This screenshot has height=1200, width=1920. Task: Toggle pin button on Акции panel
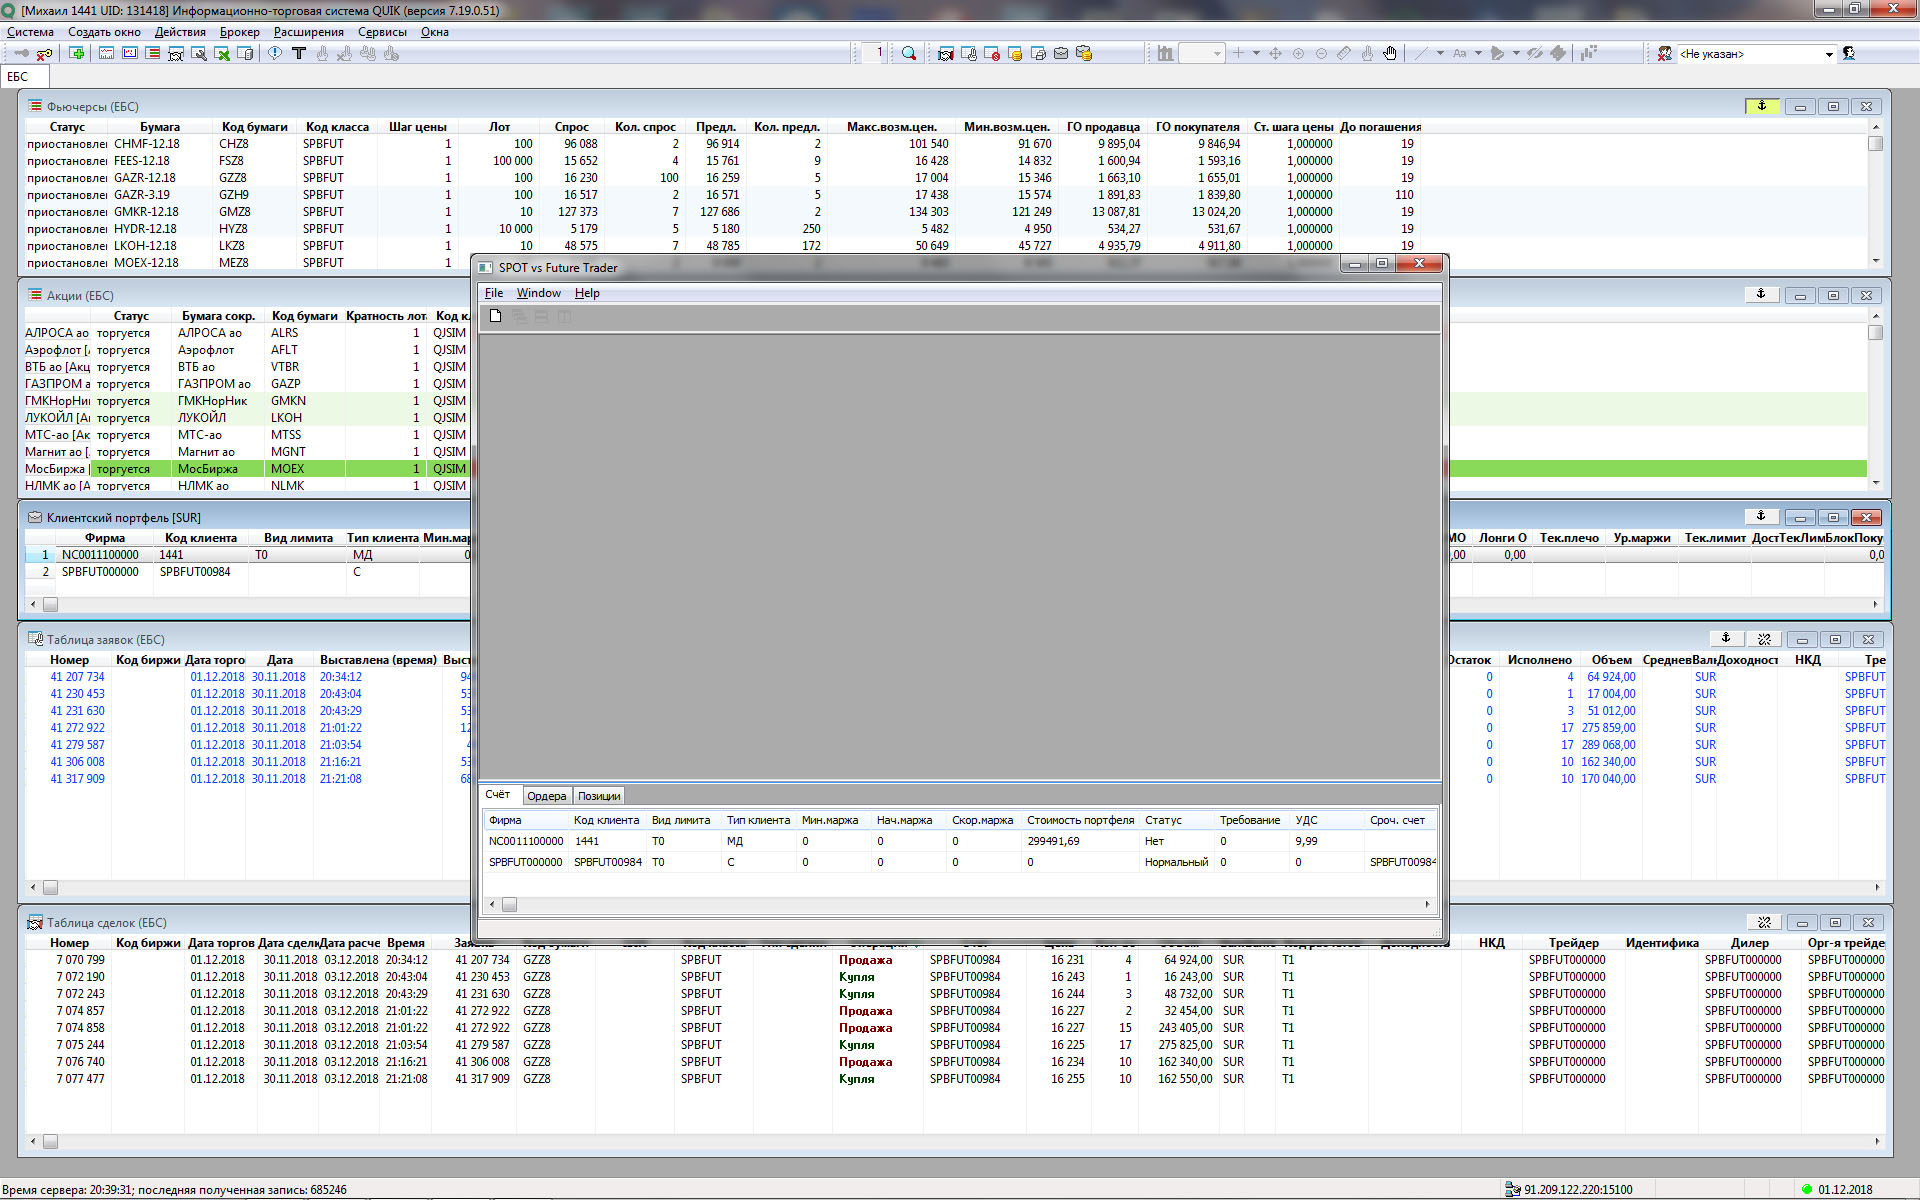point(1761,295)
